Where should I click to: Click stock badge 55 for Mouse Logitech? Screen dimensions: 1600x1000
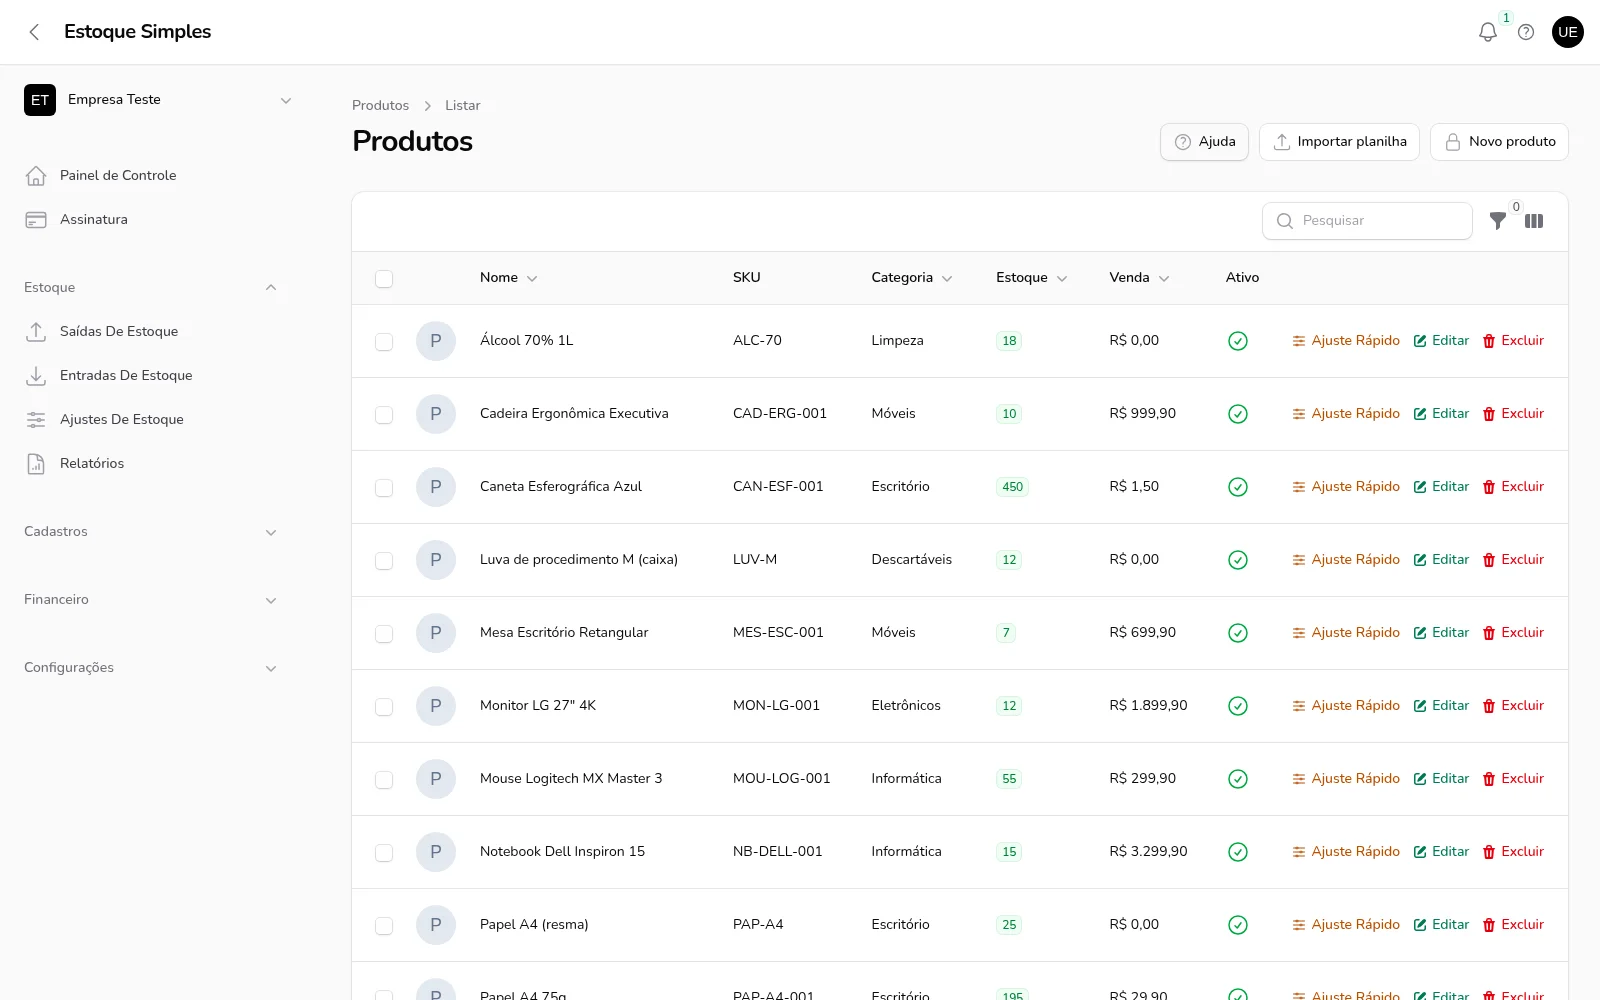[1009, 779]
